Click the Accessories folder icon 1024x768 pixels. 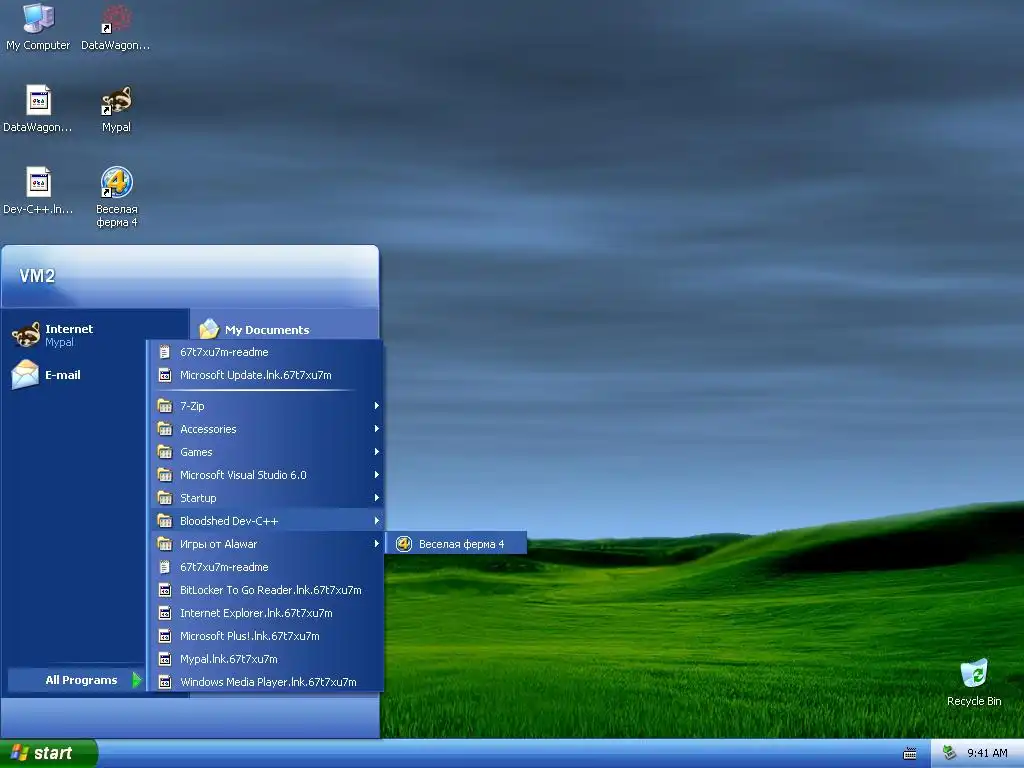(x=165, y=428)
